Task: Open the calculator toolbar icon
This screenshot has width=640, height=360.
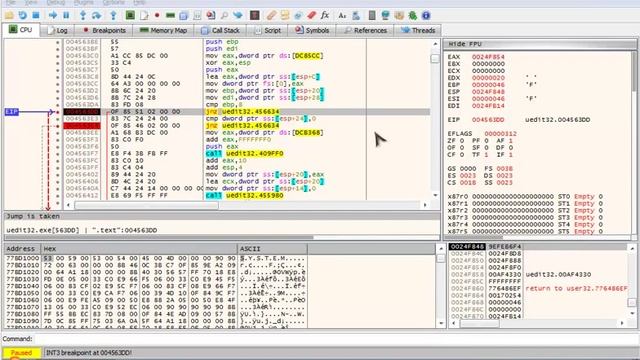Action: click(372, 16)
